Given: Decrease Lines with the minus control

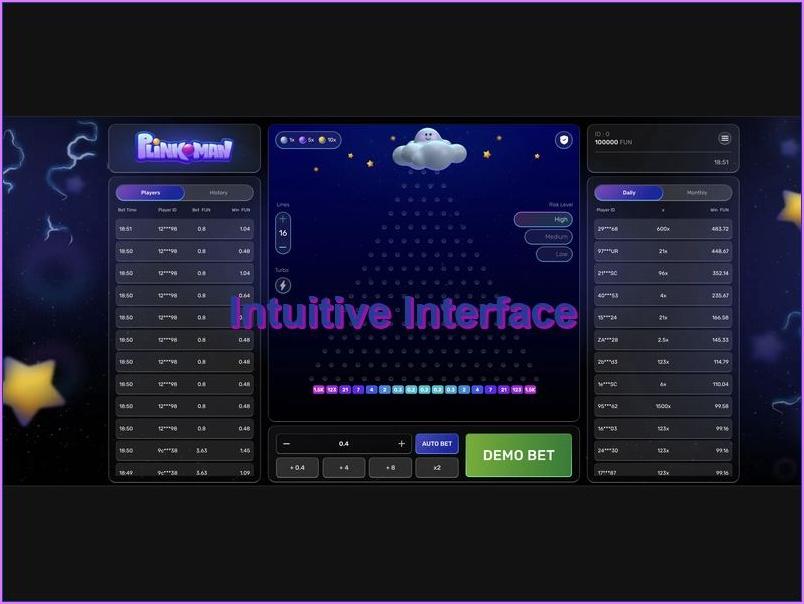Looking at the screenshot, I should coord(284,246).
